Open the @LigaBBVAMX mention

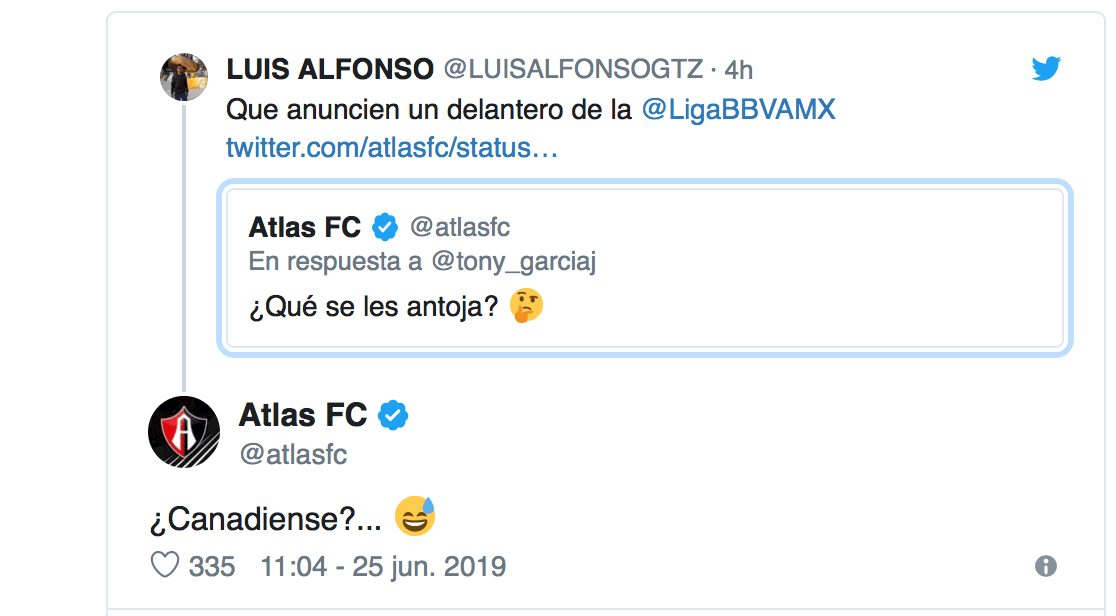[x=738, y=109]
